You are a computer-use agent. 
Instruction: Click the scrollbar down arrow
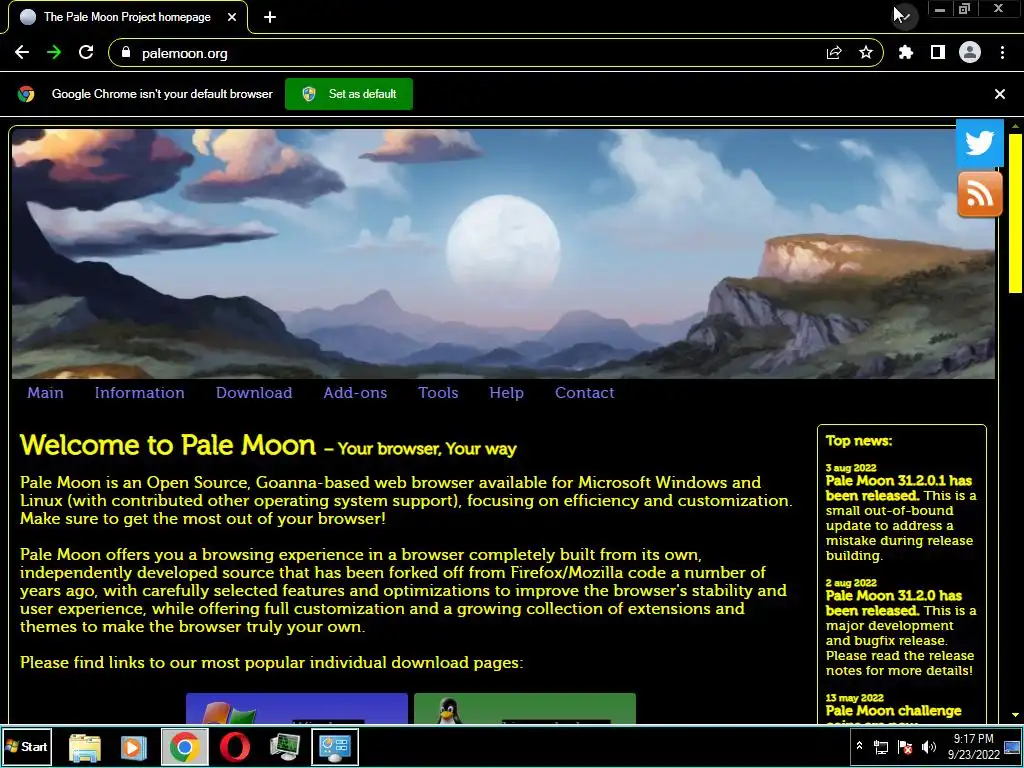[x=1015, y=715]
